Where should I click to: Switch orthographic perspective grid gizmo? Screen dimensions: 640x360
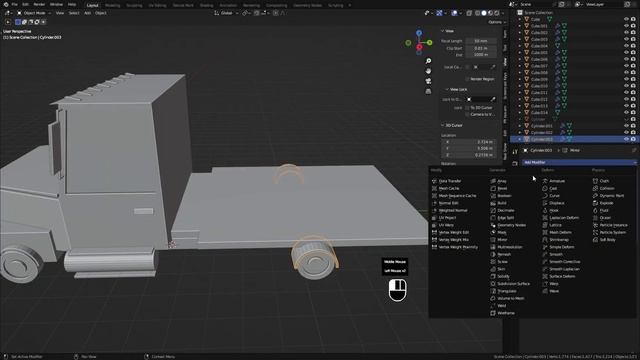click(x=428, y=91)
